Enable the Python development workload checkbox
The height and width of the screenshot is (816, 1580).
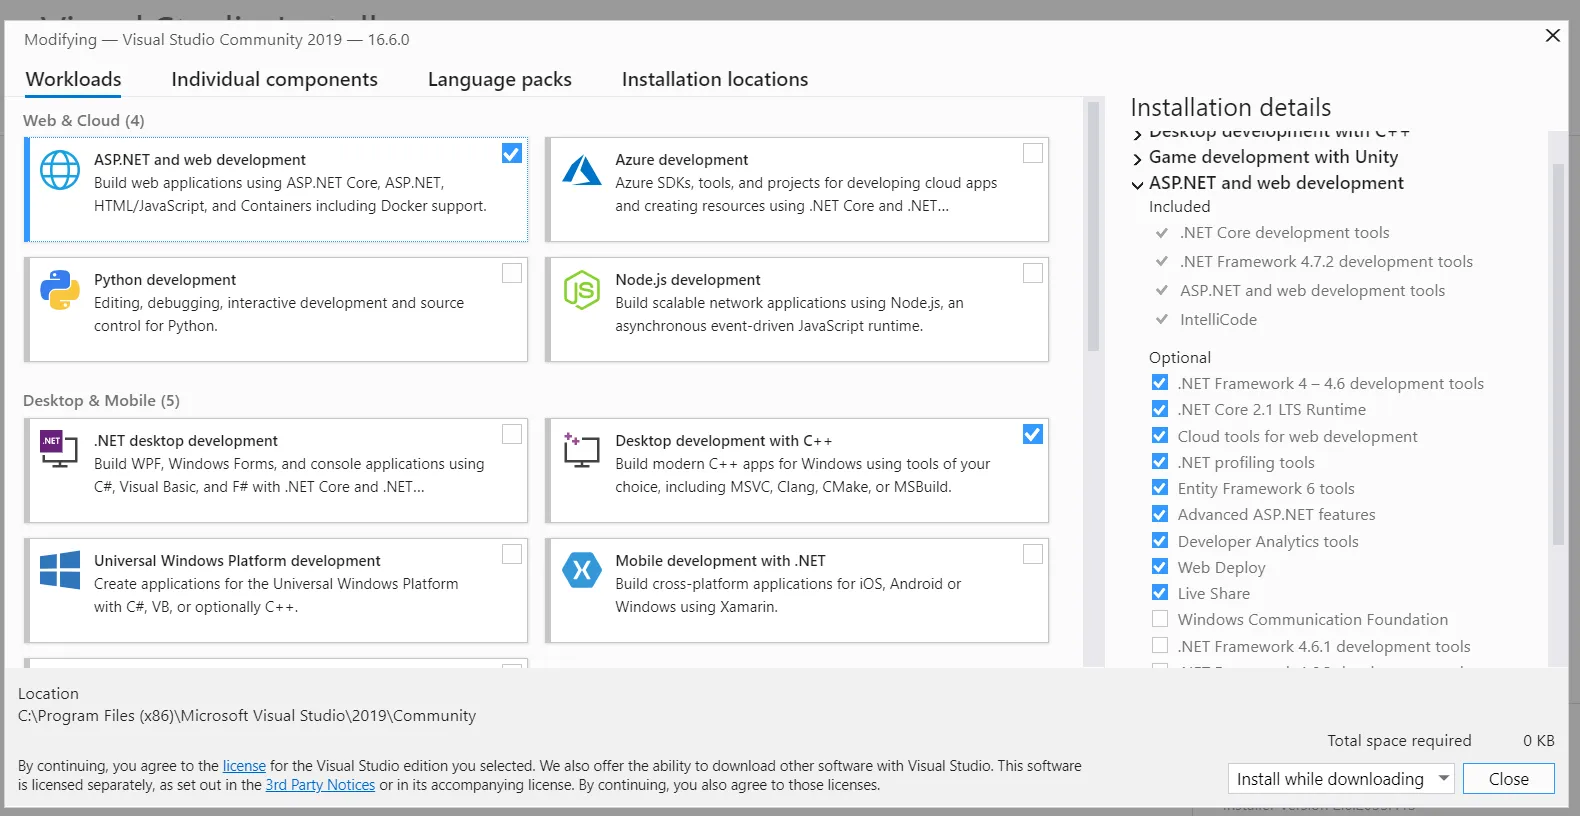click(x=512, y=273)
